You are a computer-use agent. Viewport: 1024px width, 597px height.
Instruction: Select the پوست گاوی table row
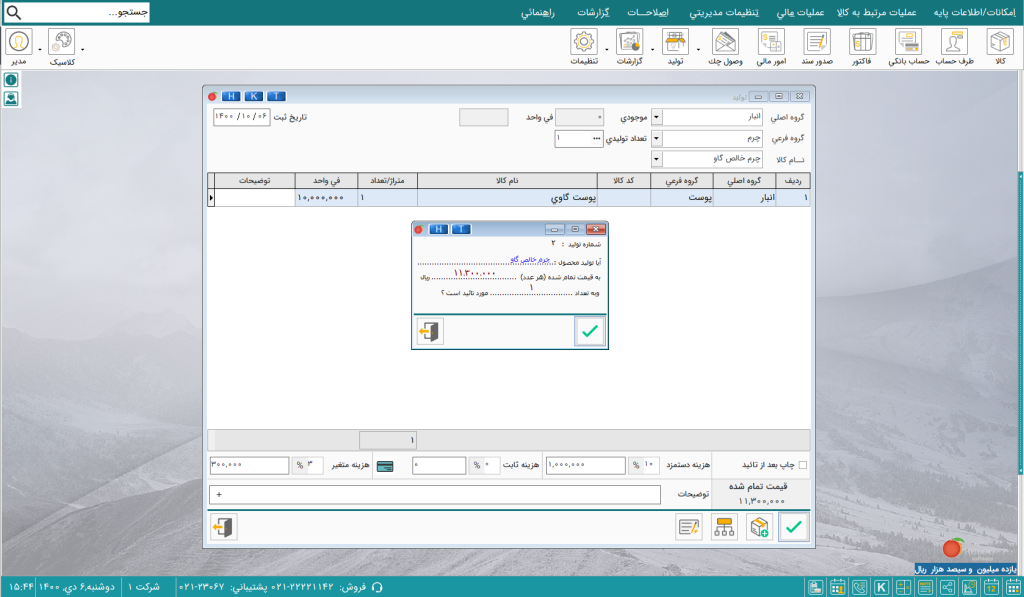click(509, 197)
